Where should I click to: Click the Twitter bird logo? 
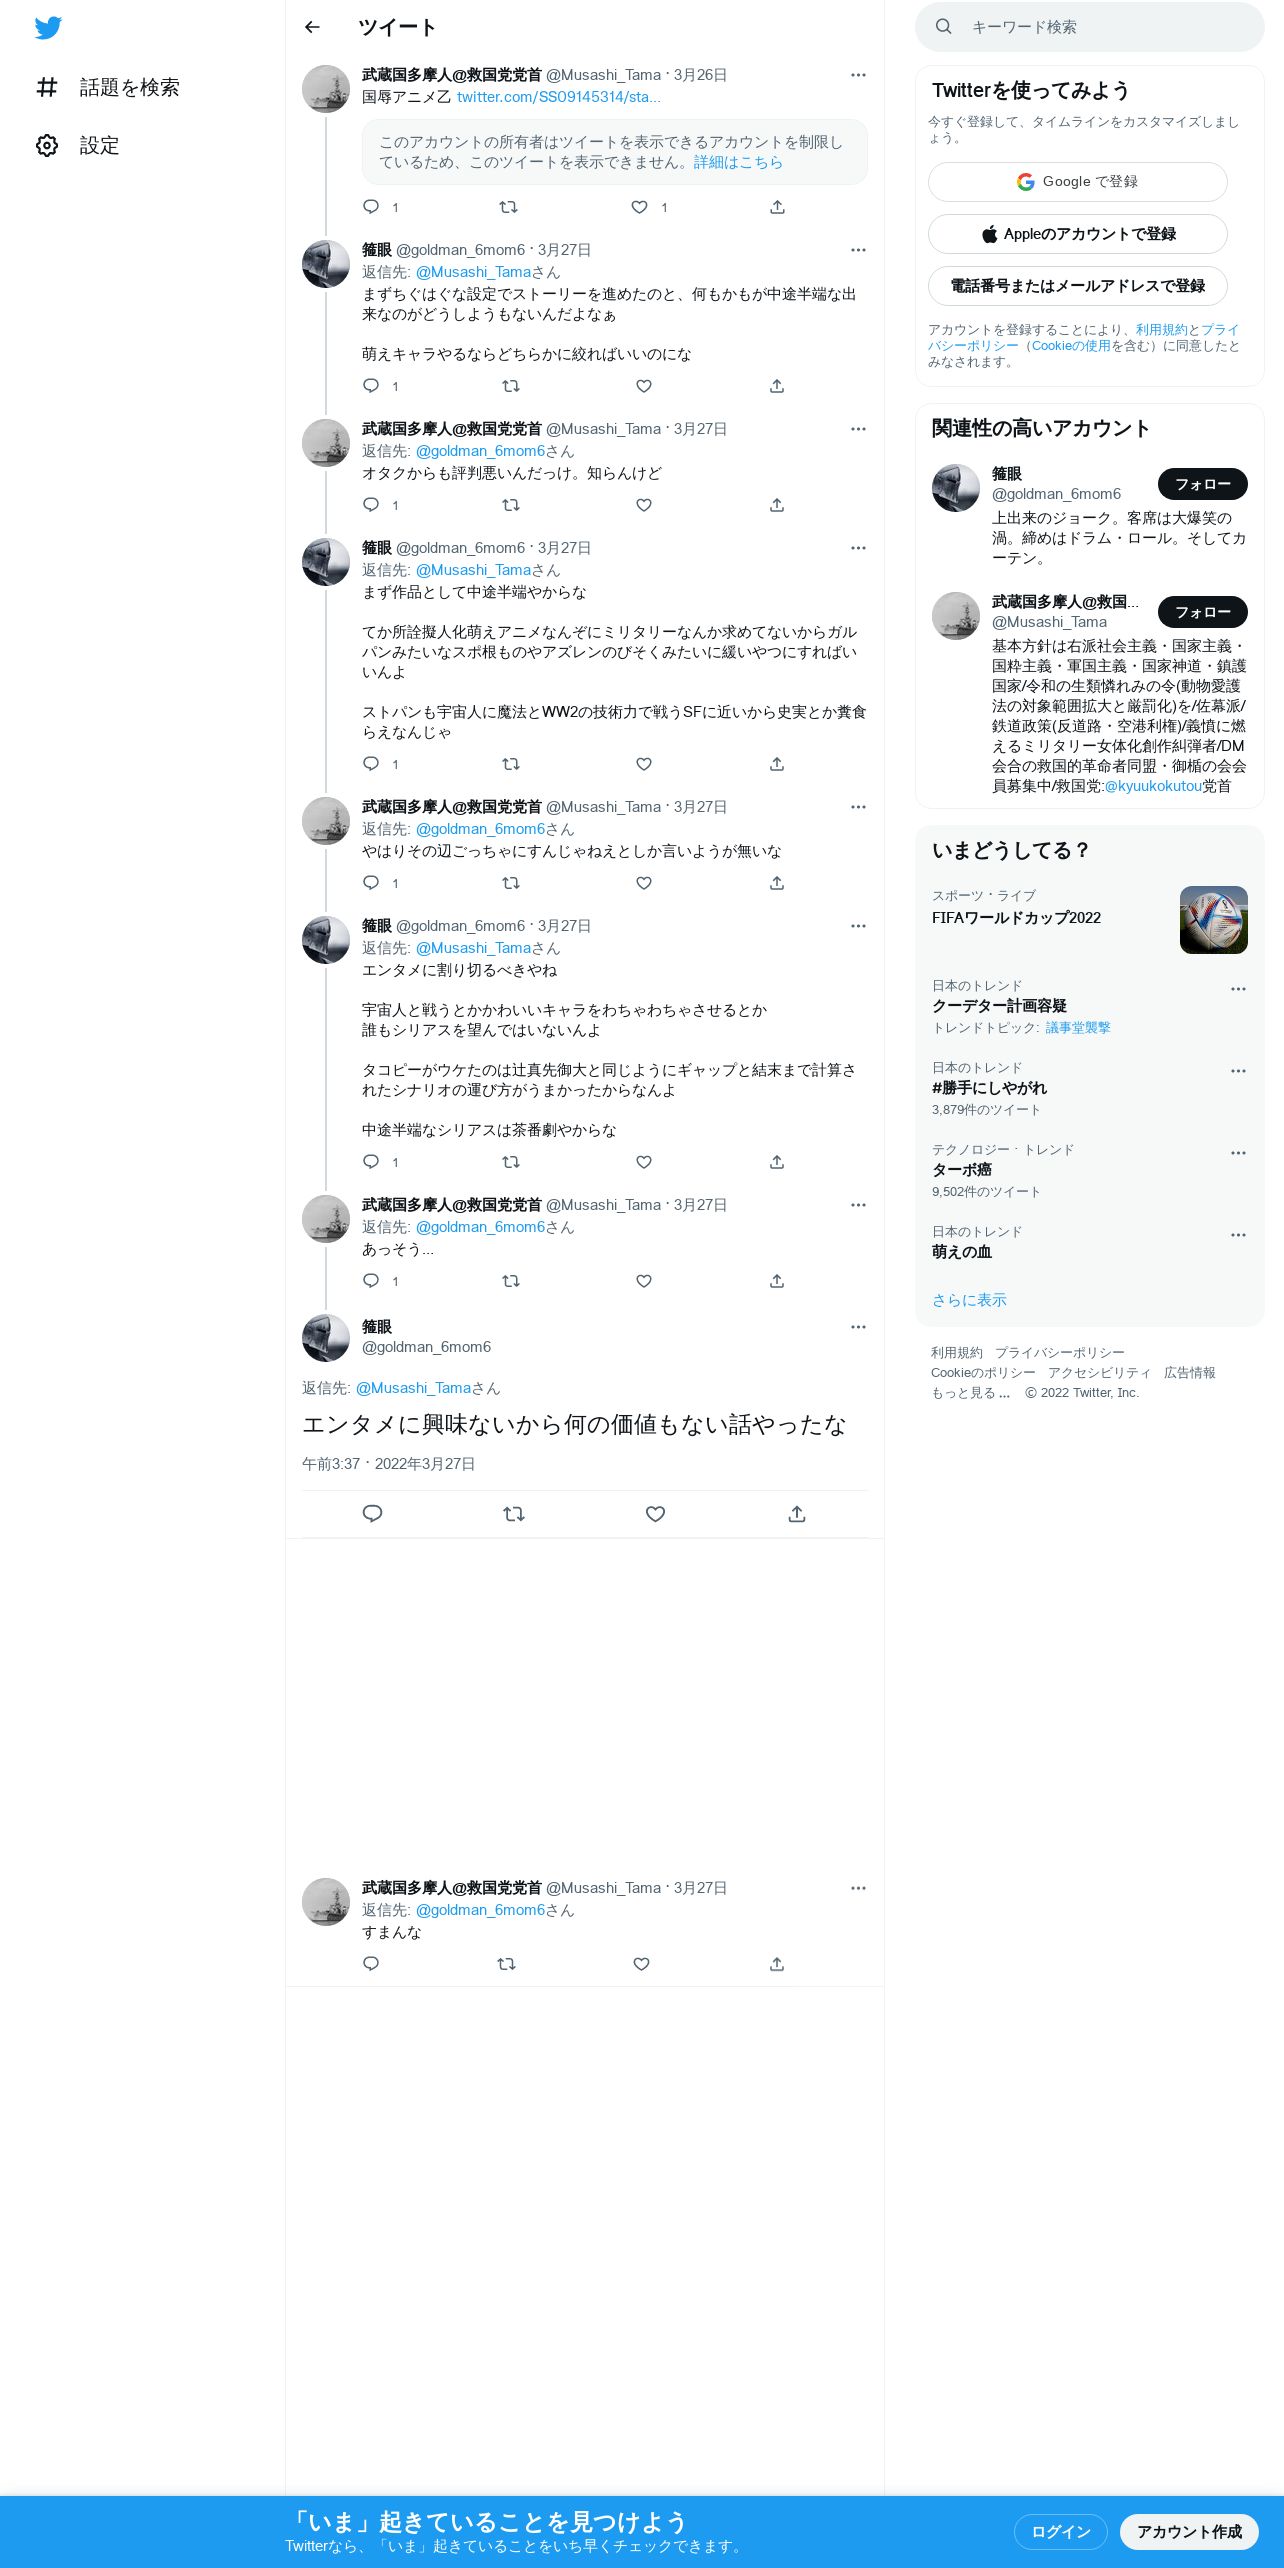click(48, 27)
